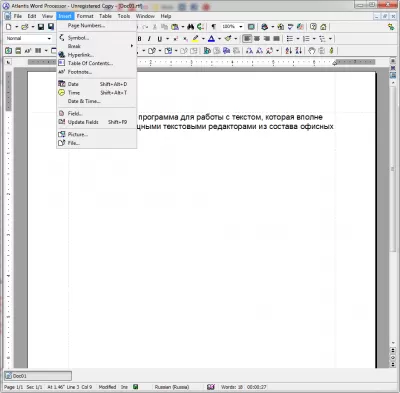Click the vertical scrollbar track
Image resolution: width=400 pixels, height=393 pixels.
pyautogui.click(x=393, y=213)
